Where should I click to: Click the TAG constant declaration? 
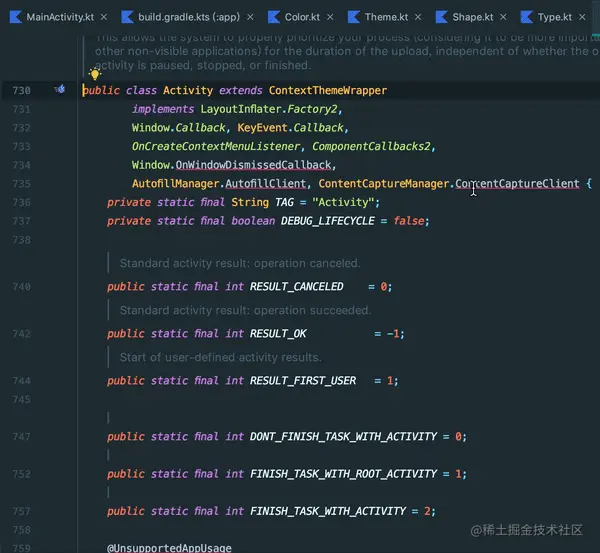pyautogui.click(x=284, y=202)
